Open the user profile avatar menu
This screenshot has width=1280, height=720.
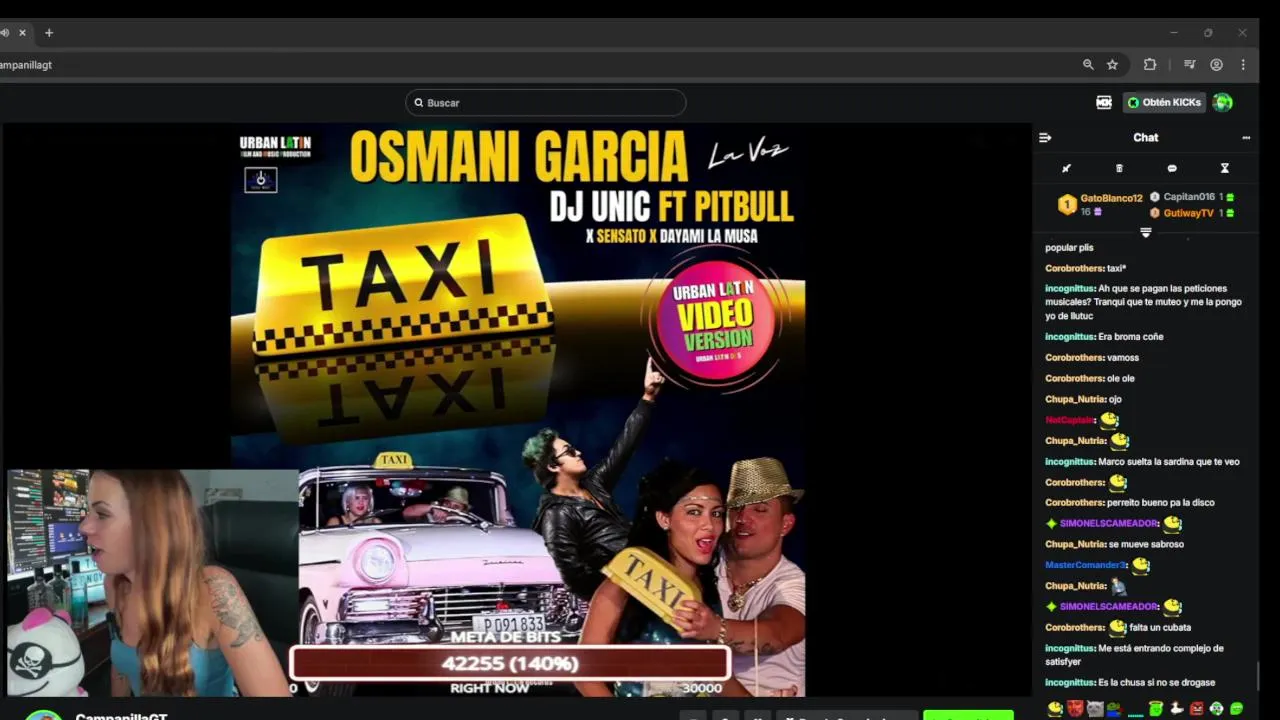click(x=1222, y=102)
